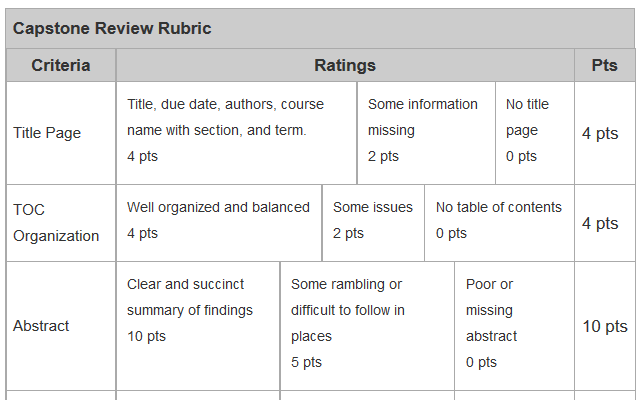
Task: Pick the 'No table of contents' rating
Action: [499, 220]
